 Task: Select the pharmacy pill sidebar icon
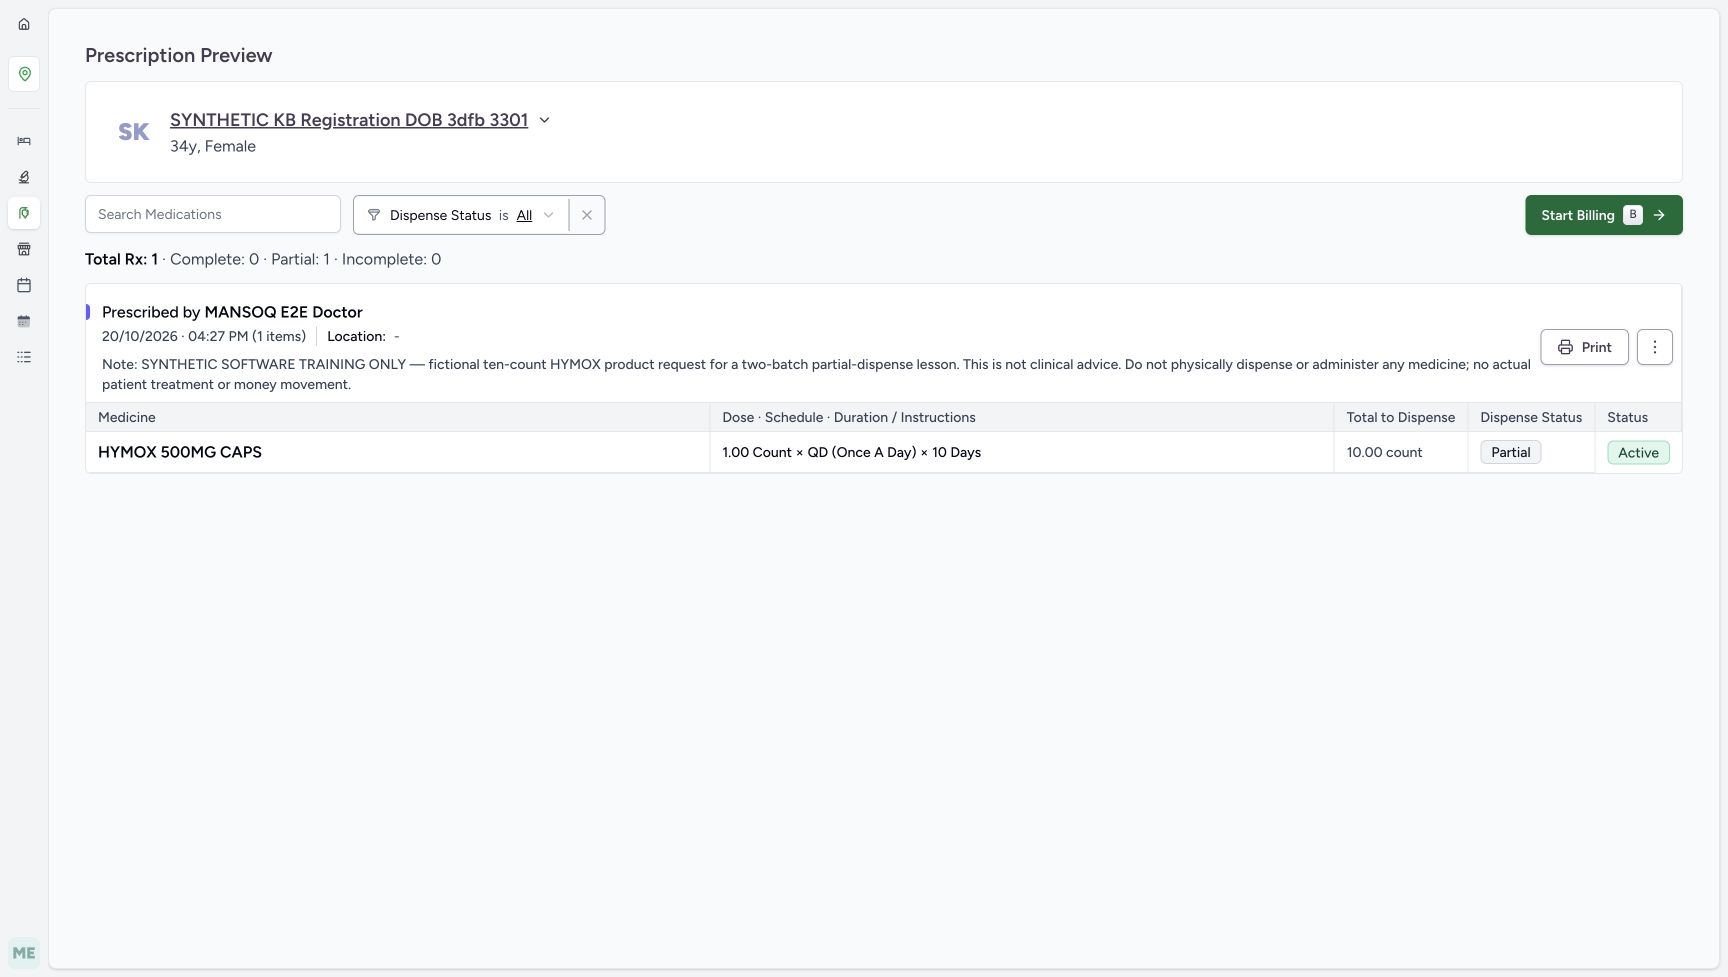pyautogui.click(x=24, y=213)
